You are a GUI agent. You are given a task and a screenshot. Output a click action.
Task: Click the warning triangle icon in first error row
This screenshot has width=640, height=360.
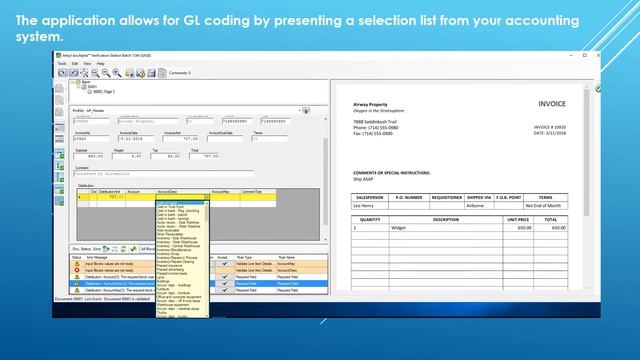point(77,264)
